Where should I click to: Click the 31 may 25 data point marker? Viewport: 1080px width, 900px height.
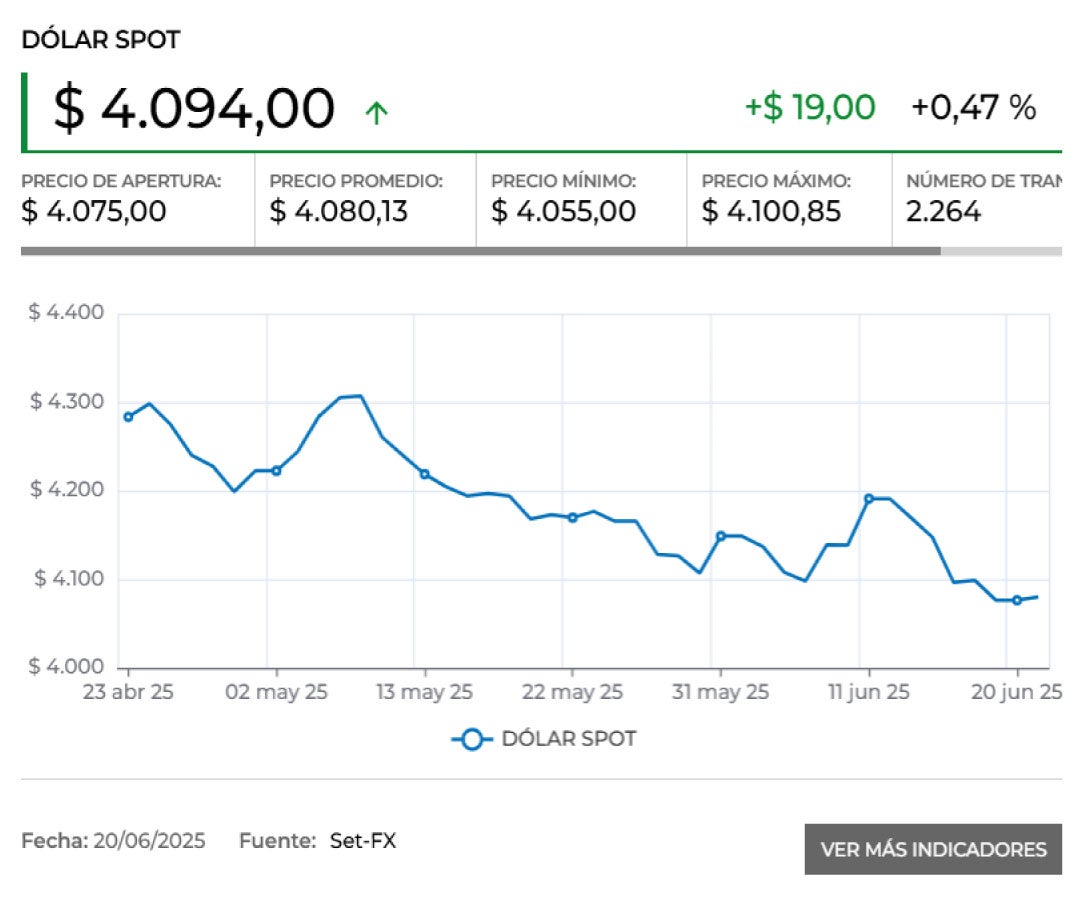(x=720, y=536)
